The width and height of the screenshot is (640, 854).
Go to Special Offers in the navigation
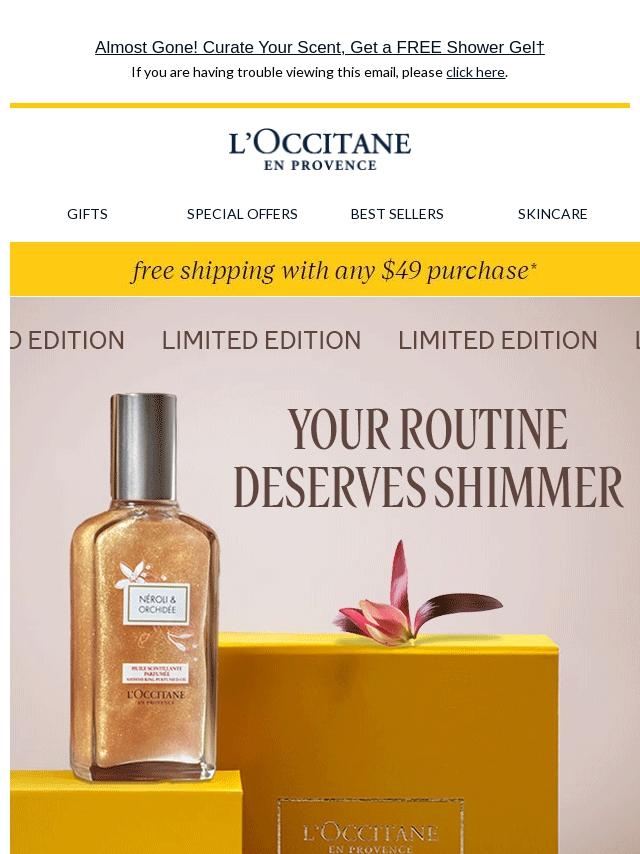242,214
